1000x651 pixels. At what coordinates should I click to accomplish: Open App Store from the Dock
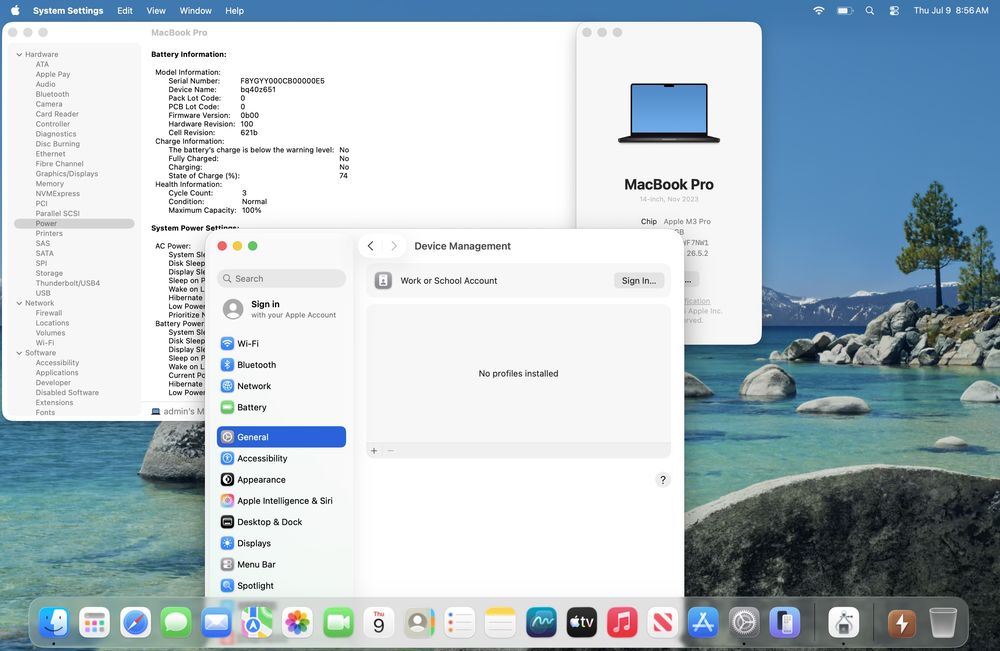coord(703,622)
